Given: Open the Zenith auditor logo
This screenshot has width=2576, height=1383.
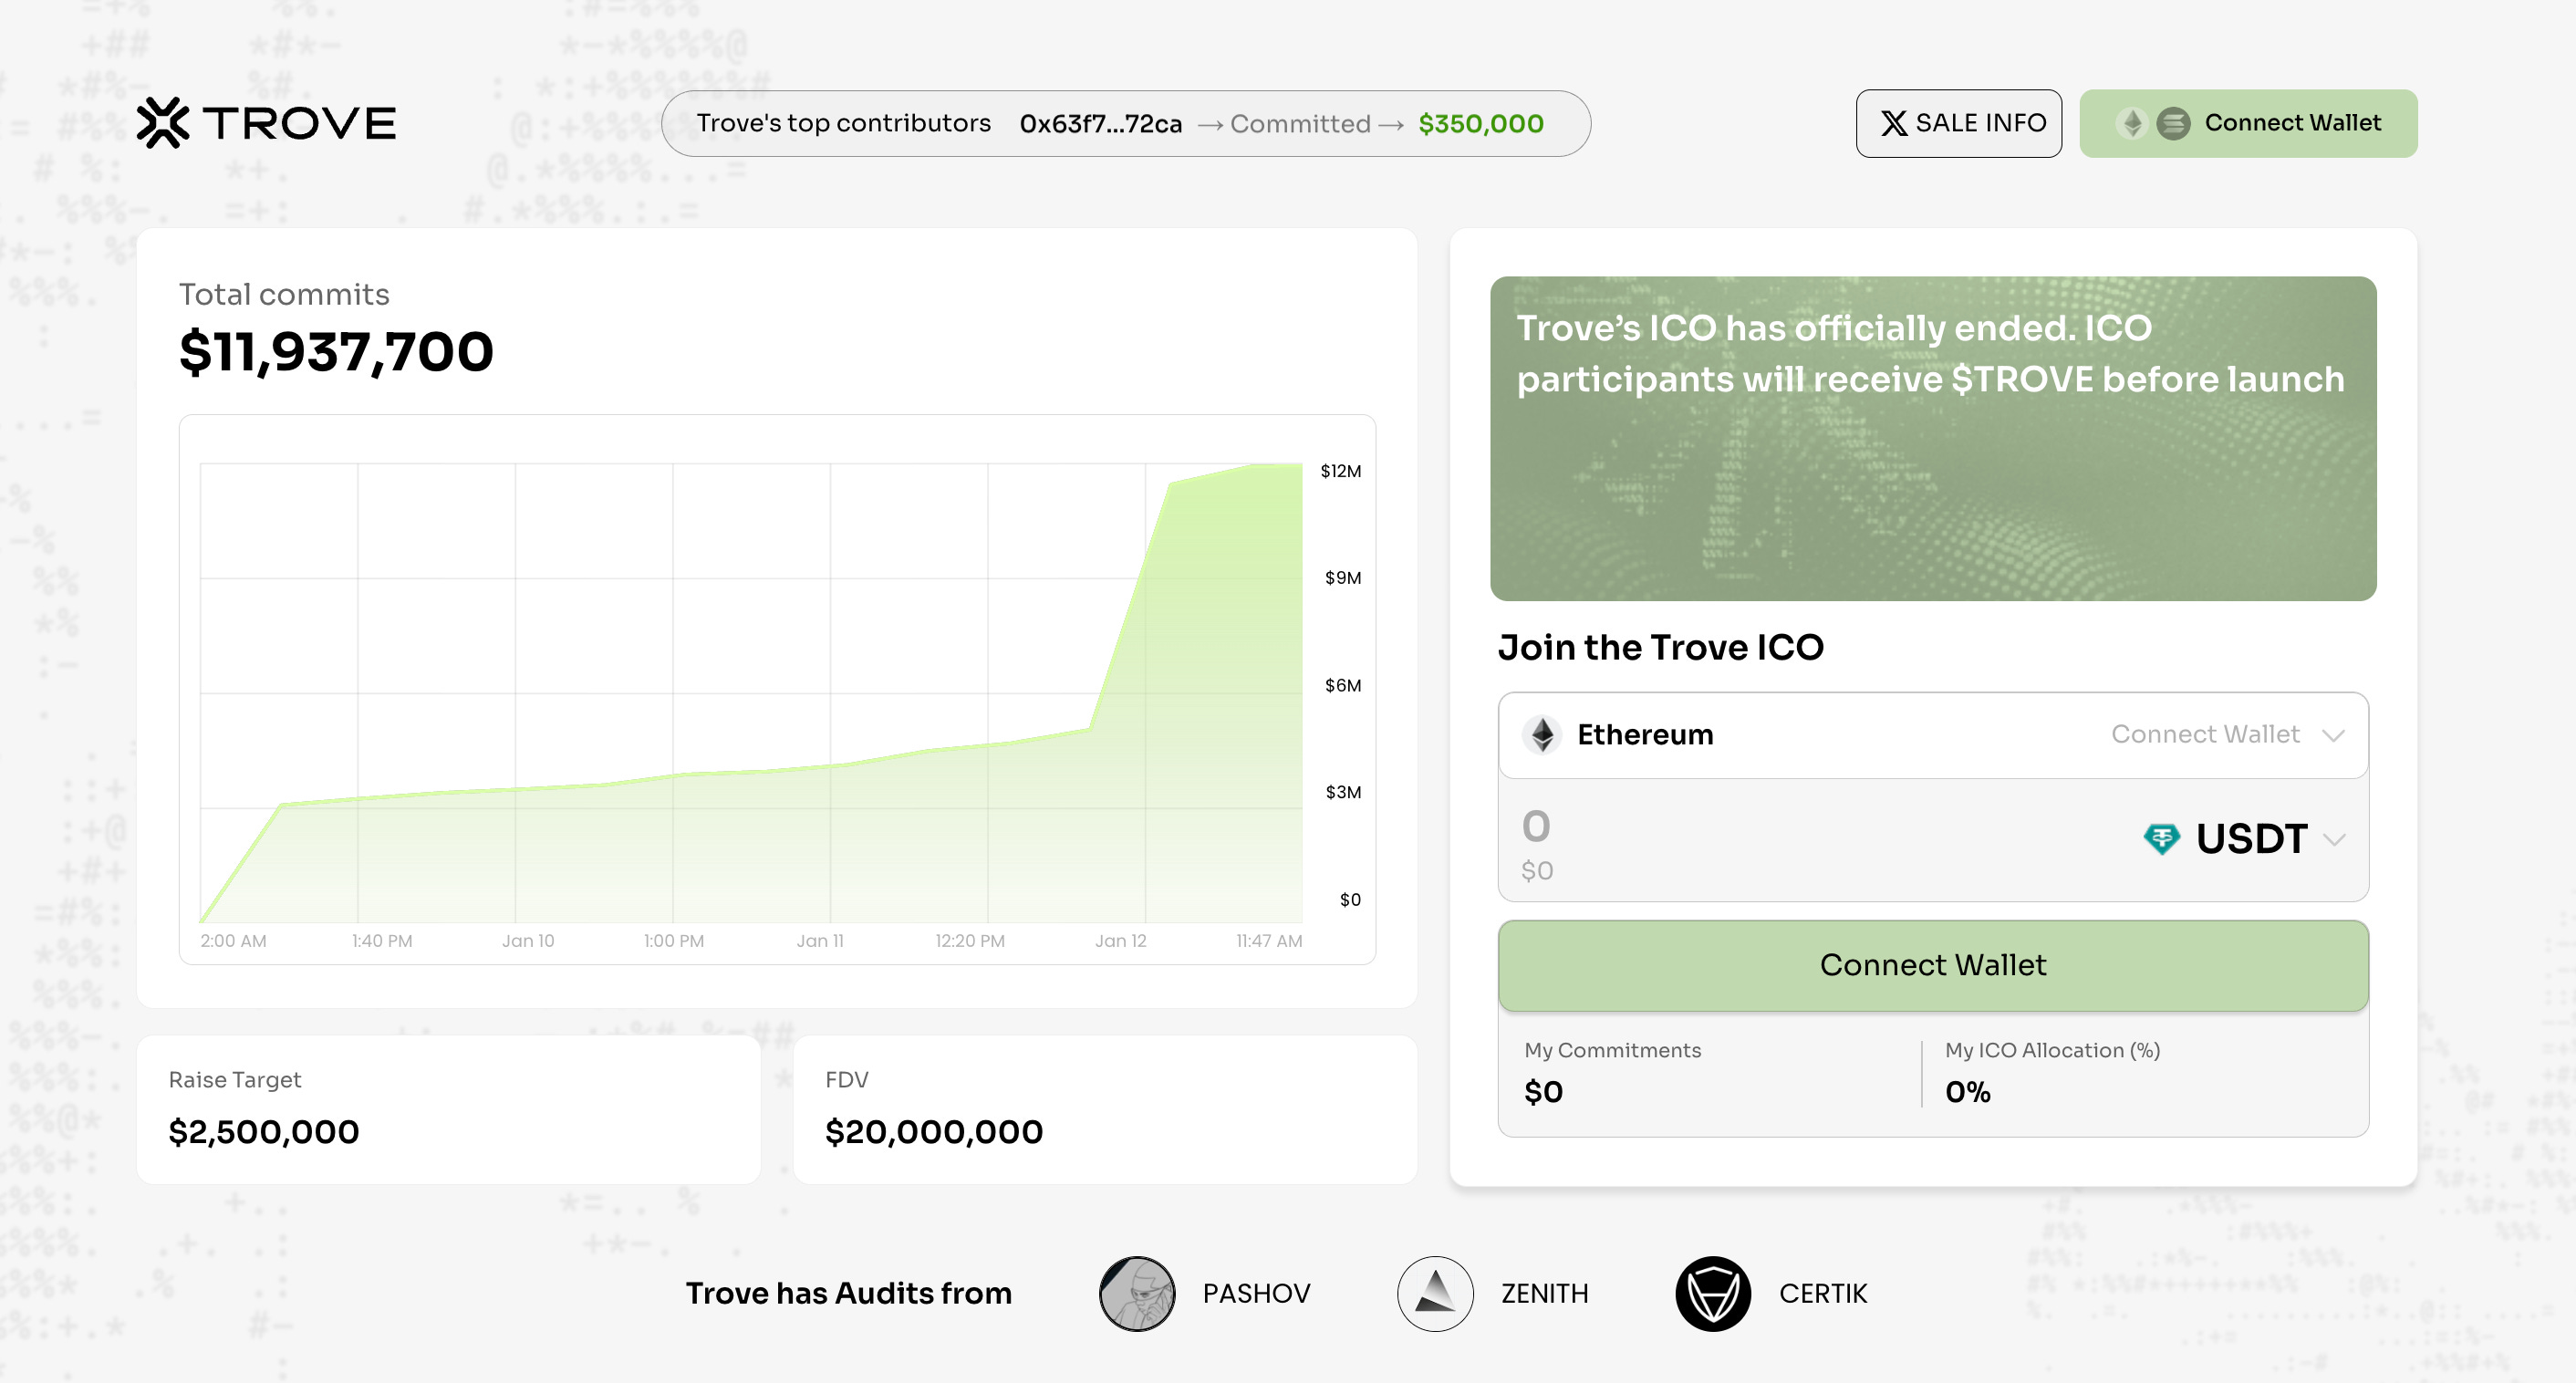Looking at the screenshot, I should 1434,1293.
